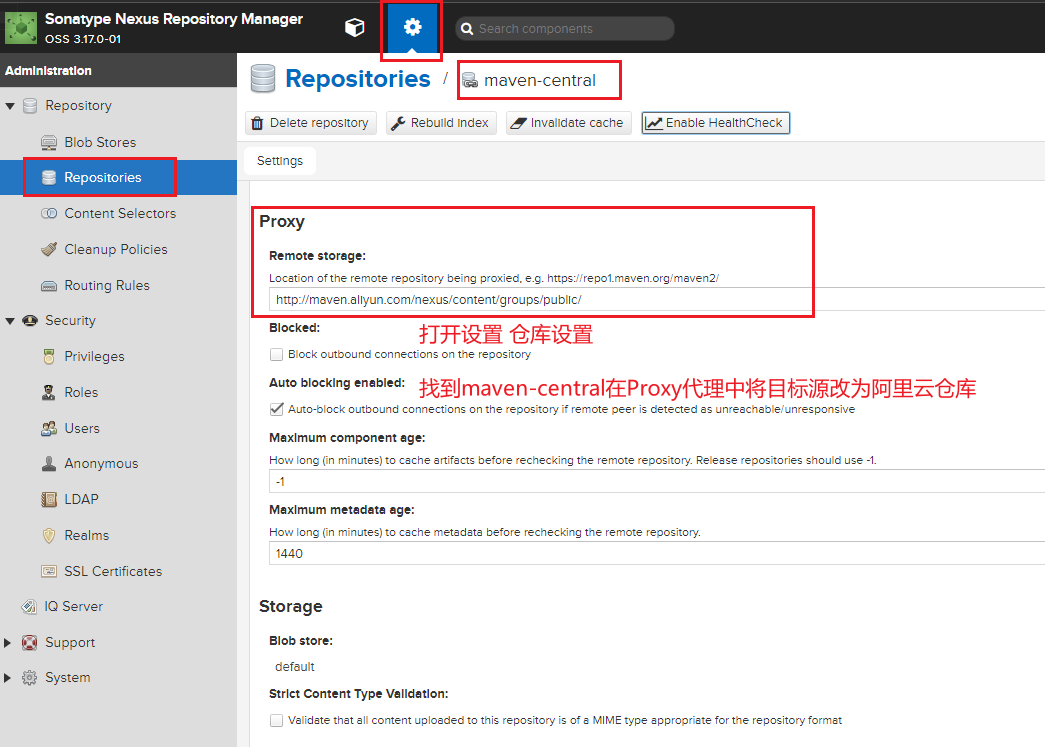Open Privileges in sidebar
Image resolution: width=1045 pixels, height=747 pixels.
[119, 357]
